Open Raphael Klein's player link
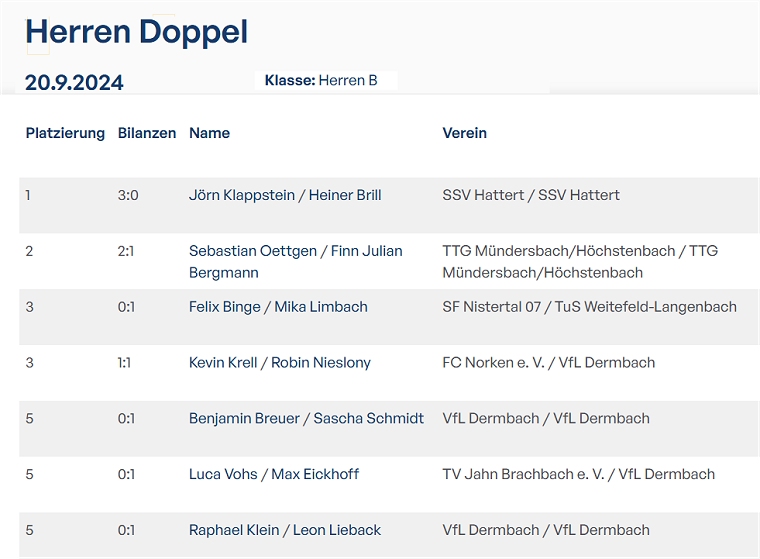Image resolution: width=760 pixels, height=559 pixels. click(233, 531)
